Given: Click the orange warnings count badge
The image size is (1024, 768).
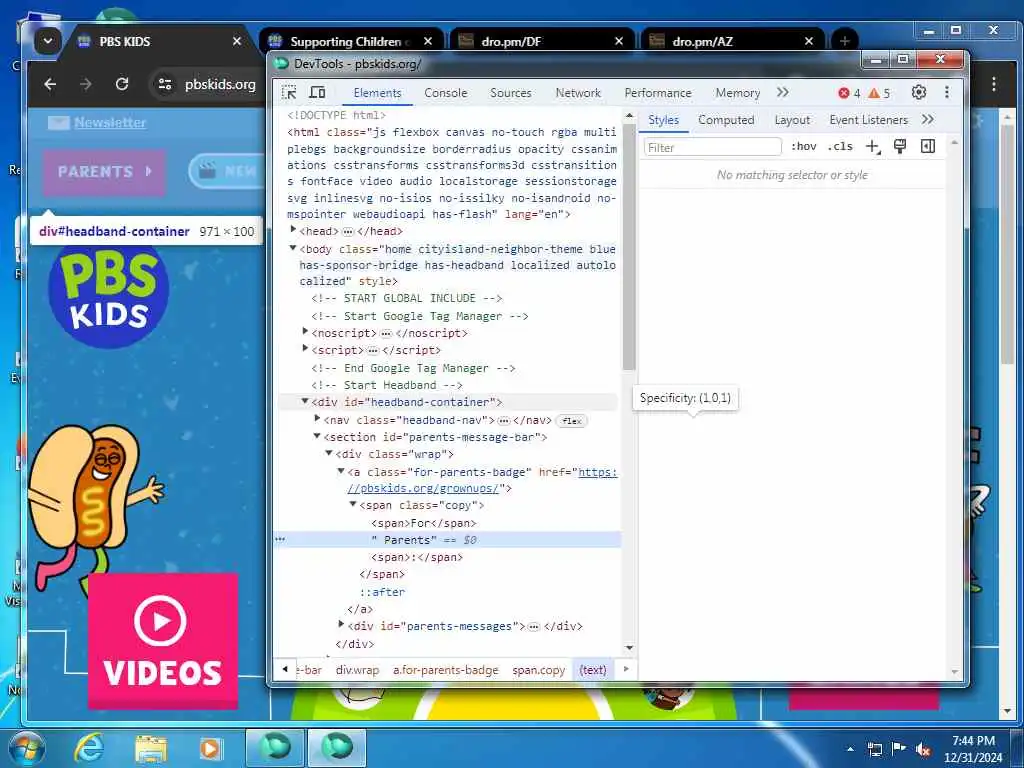Looking at the screenshot, I should (879, 93).
